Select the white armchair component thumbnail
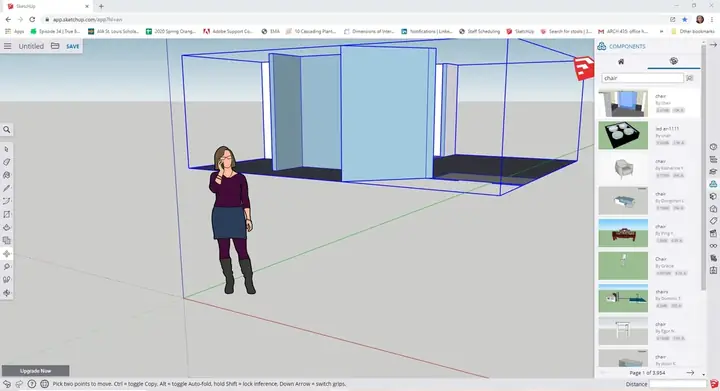The height and width of the screenshot is (391, 720). [623, 168]
